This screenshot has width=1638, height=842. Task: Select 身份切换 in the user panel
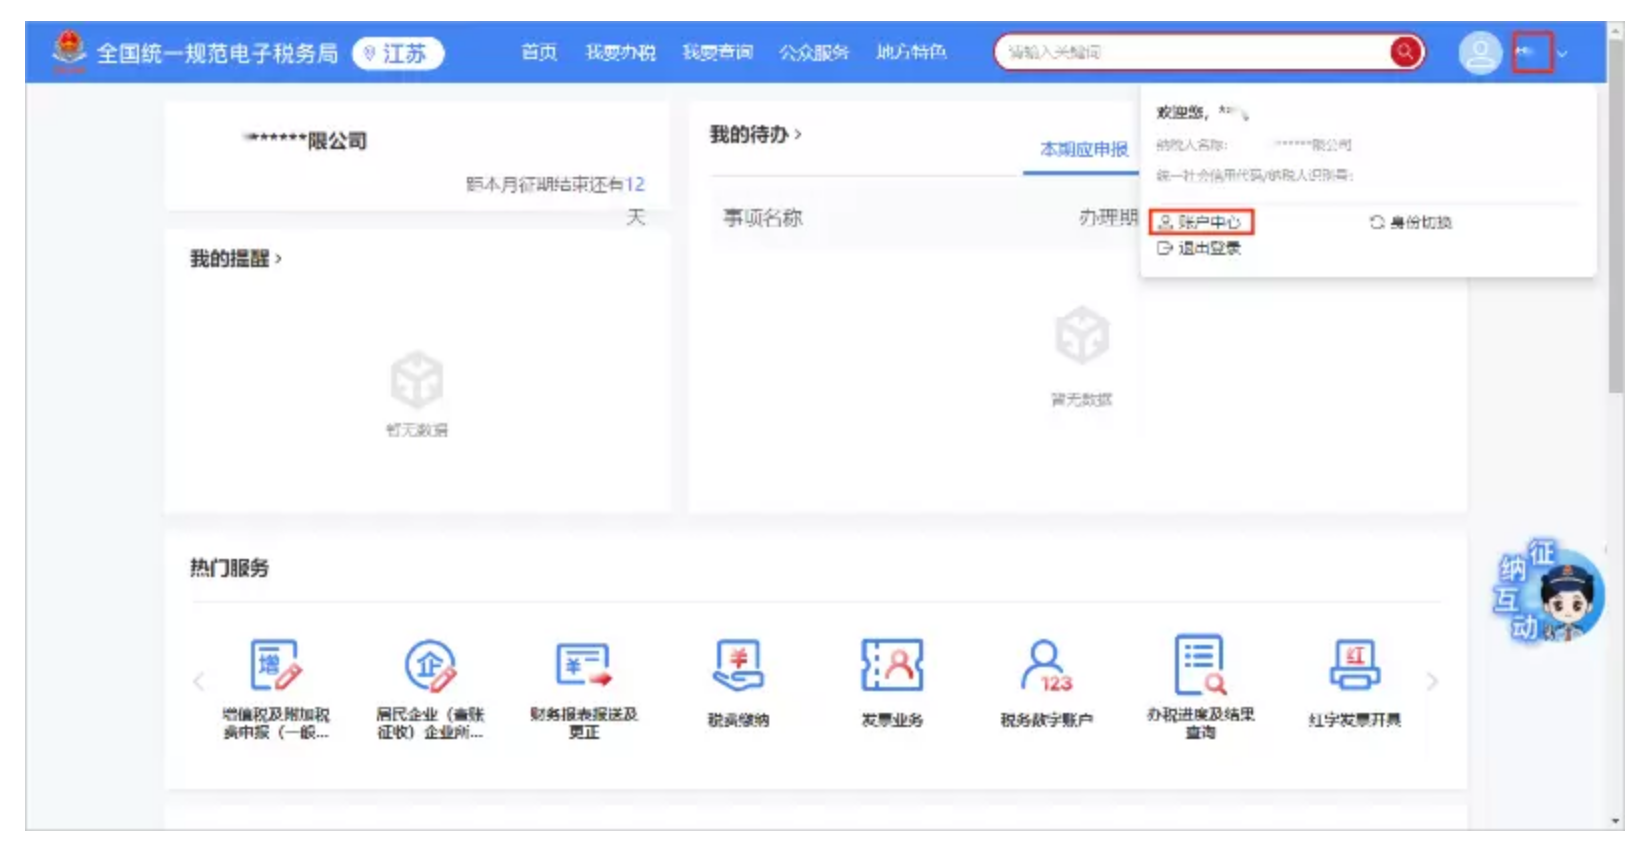point(1411,222)
